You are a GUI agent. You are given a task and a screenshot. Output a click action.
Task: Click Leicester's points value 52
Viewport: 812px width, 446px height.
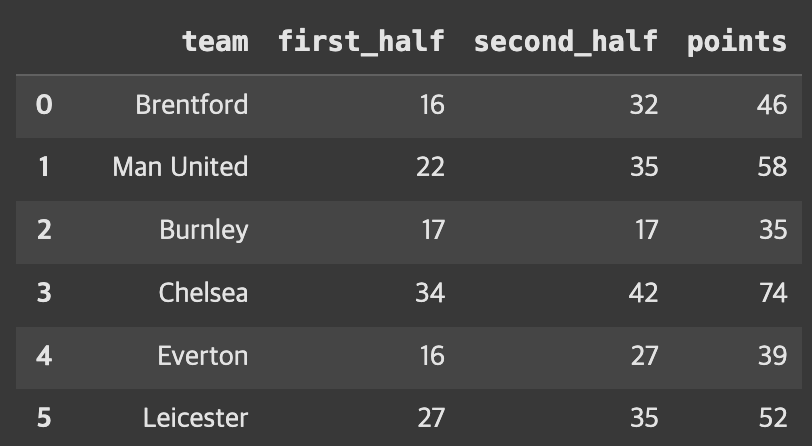point(773,419)
